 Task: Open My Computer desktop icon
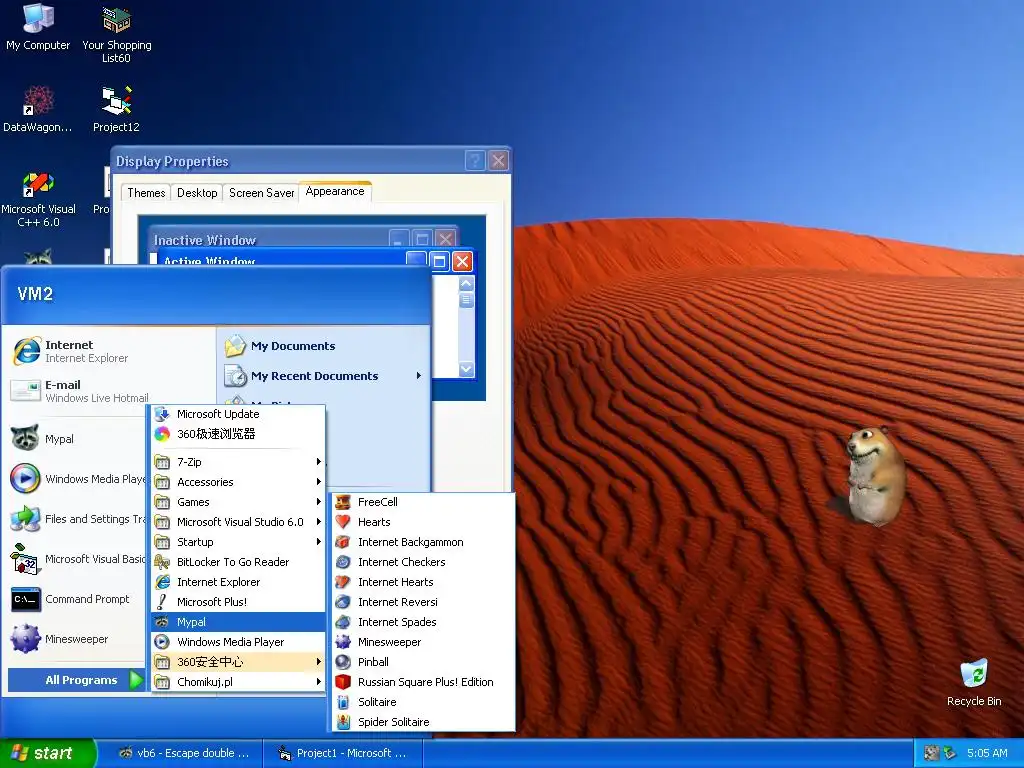coord(38,27)
